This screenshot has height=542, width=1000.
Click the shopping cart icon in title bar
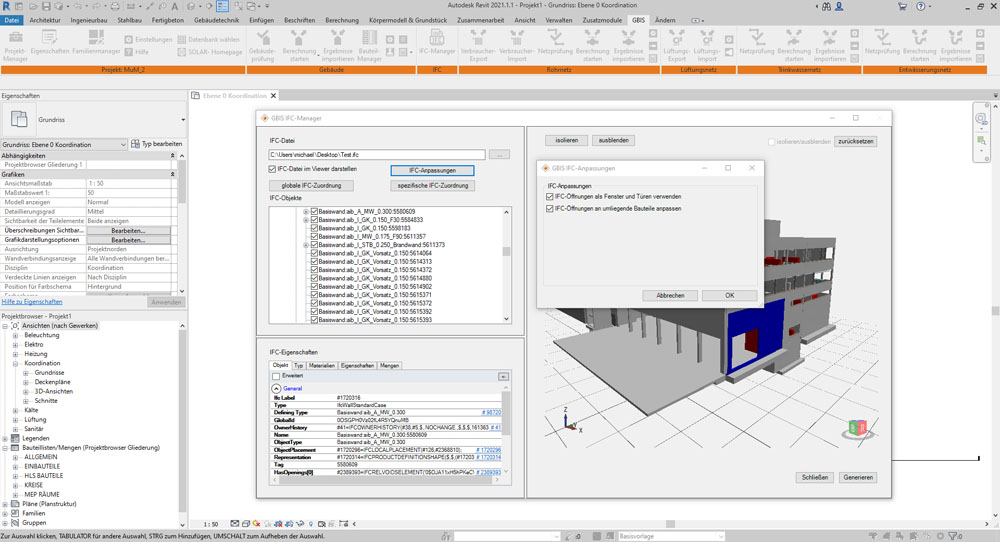(x=902, y=6)
